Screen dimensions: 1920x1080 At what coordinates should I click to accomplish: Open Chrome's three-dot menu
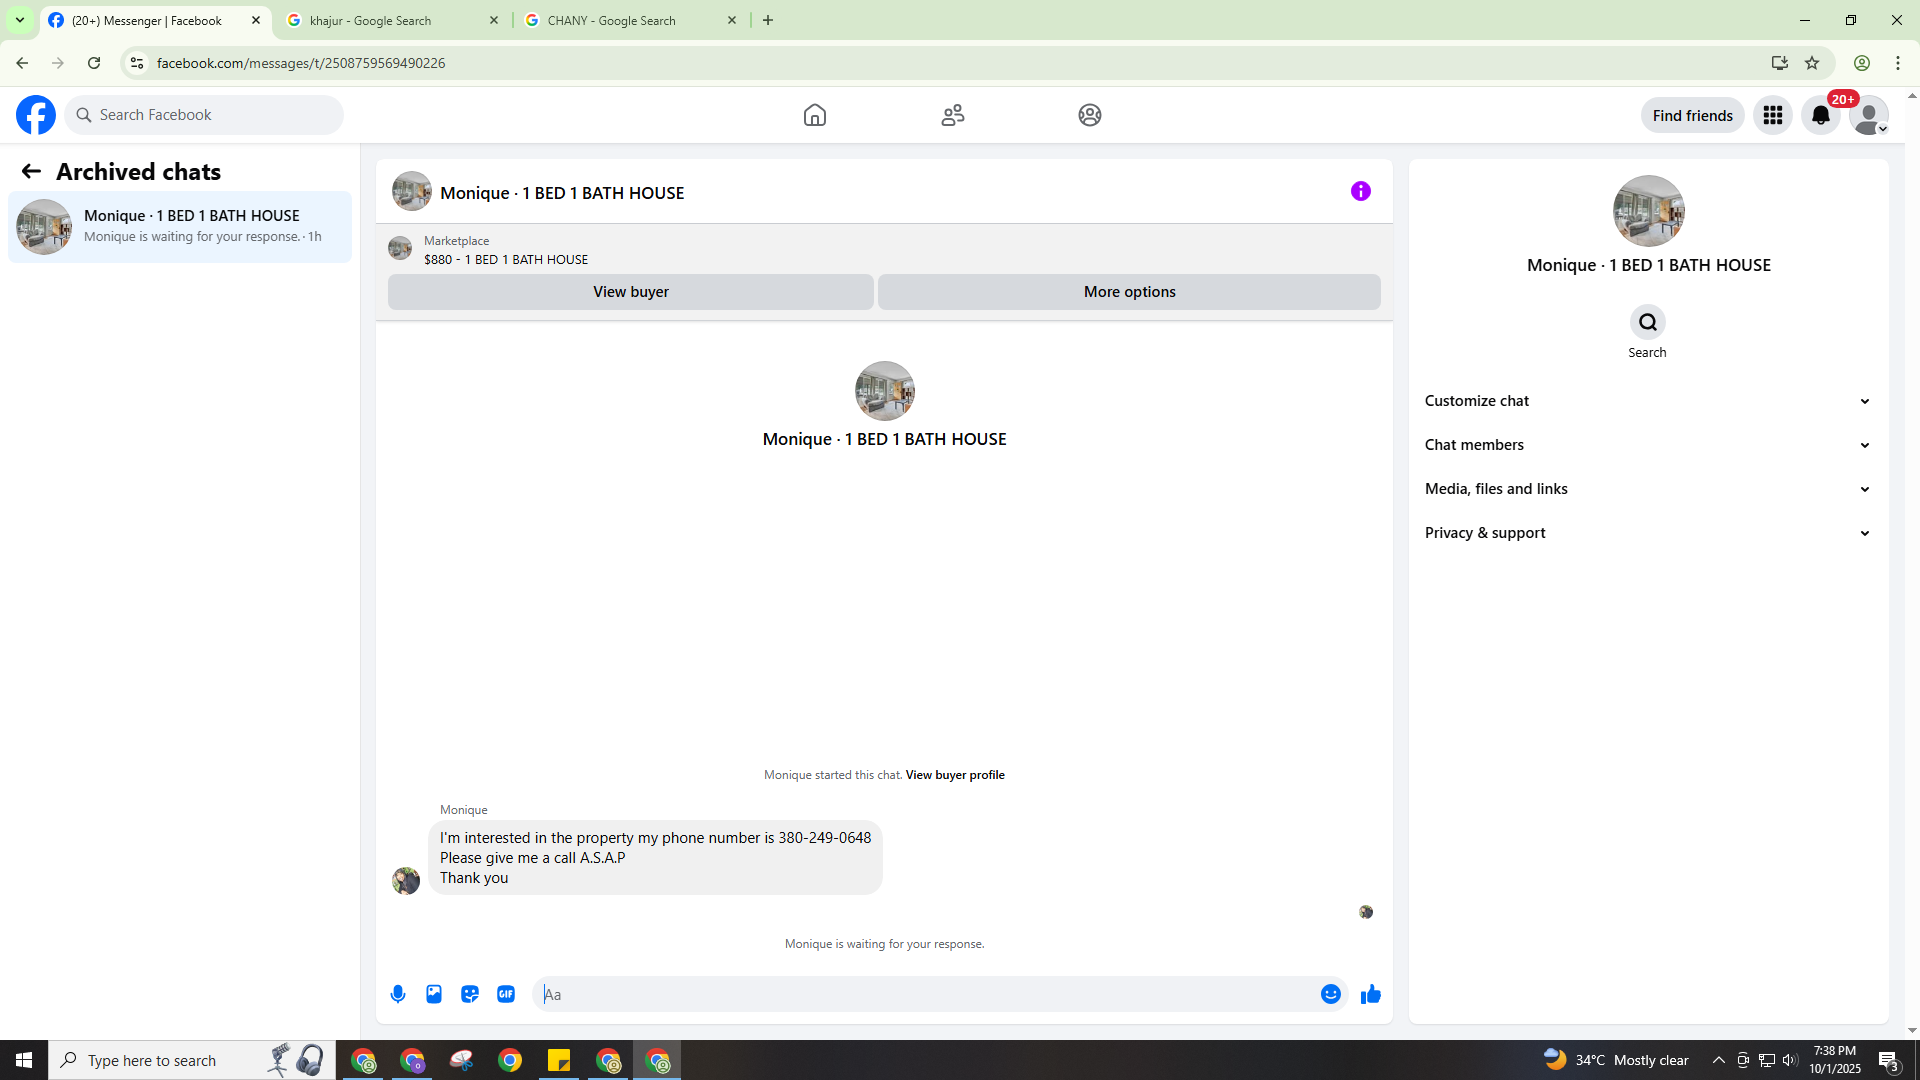point(1898,63)
